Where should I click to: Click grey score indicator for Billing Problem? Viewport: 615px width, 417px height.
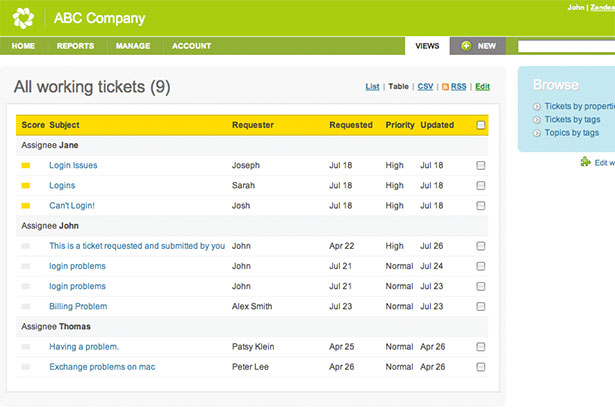[x=26, y=306]
